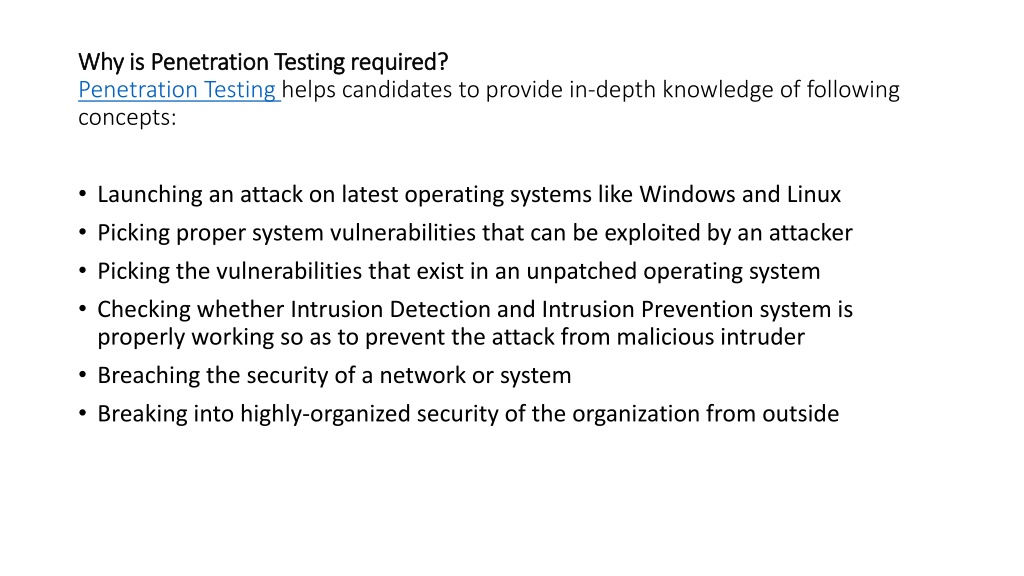Select the bullet "Breaking into highly-organized security"
Image resolution: width=1024 pixels, height=576 pixels.
[468, 414]
